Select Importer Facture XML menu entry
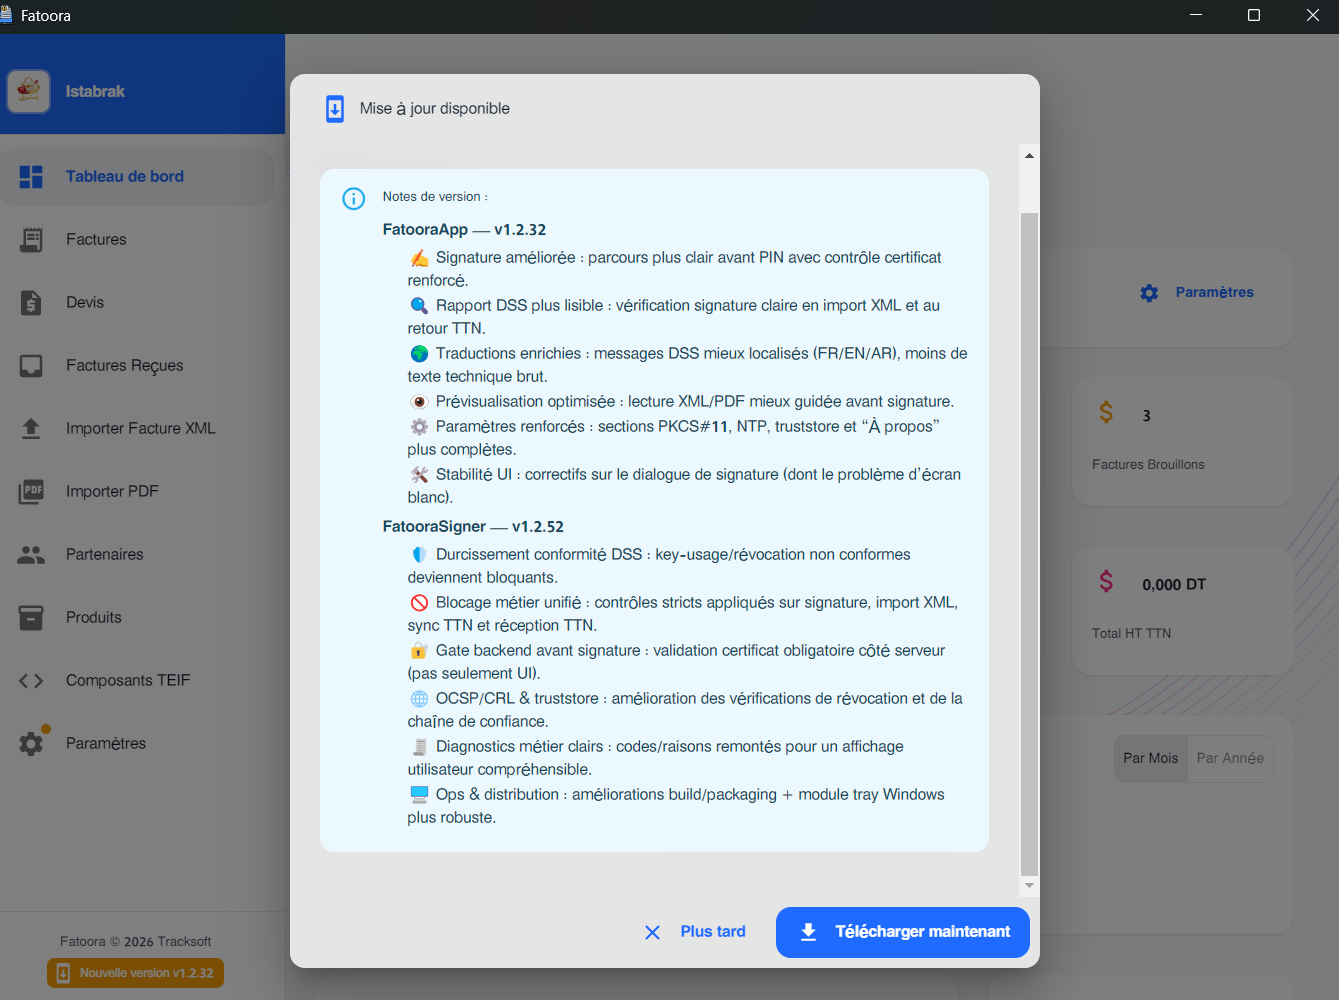The image size is (1339, 1000). (138, 429)
